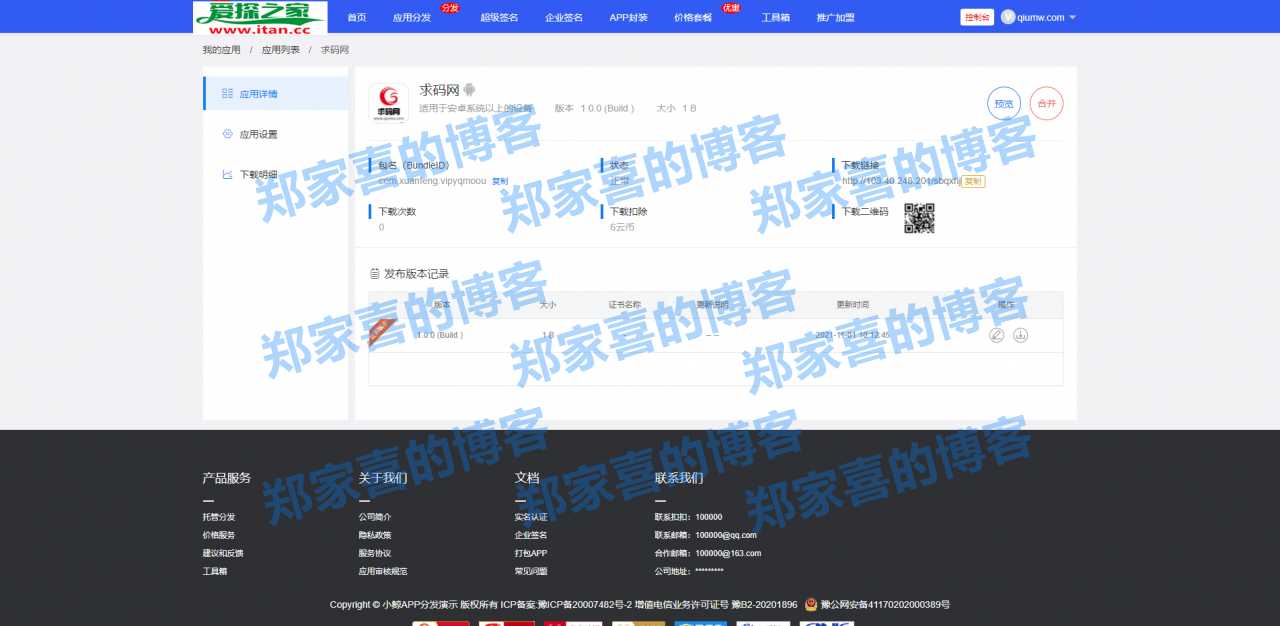Click the cooperation email 100000@163.com
Screen dimensions: 1280x626
click(x=728, y=553)
